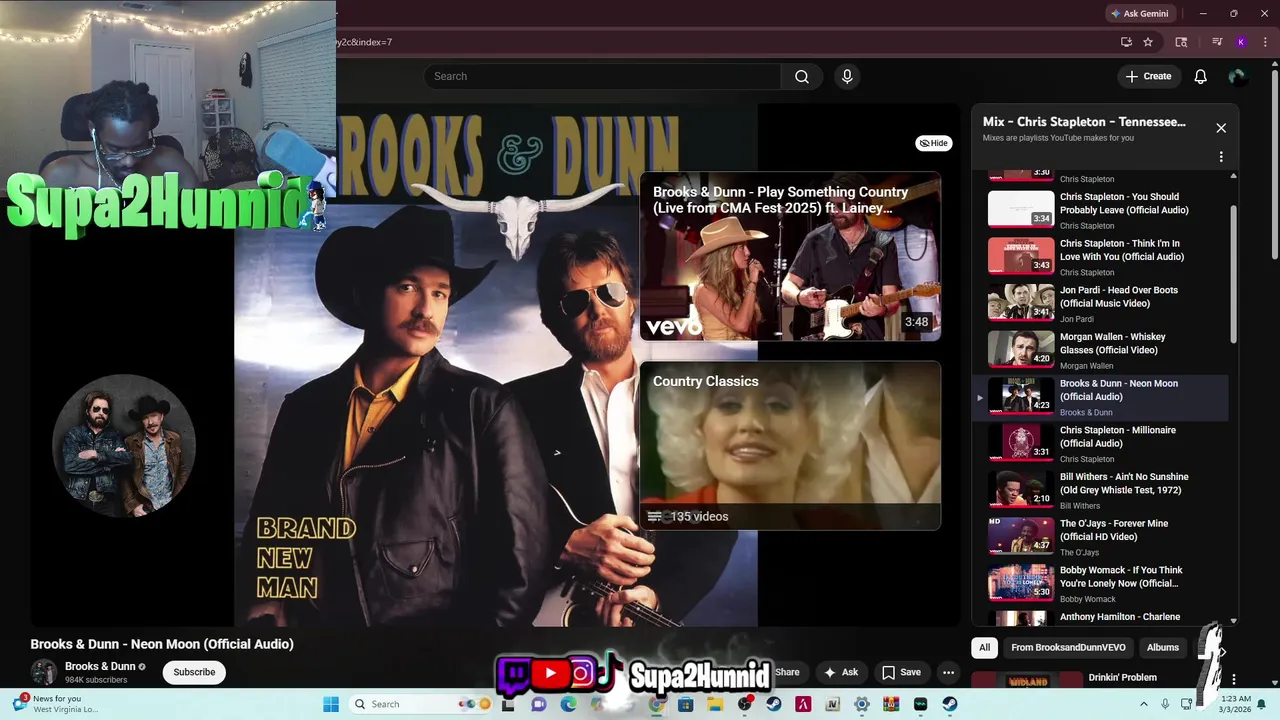Open Microsoft Store taskbar icon
1280x720 pixels.
click(685, 704)
